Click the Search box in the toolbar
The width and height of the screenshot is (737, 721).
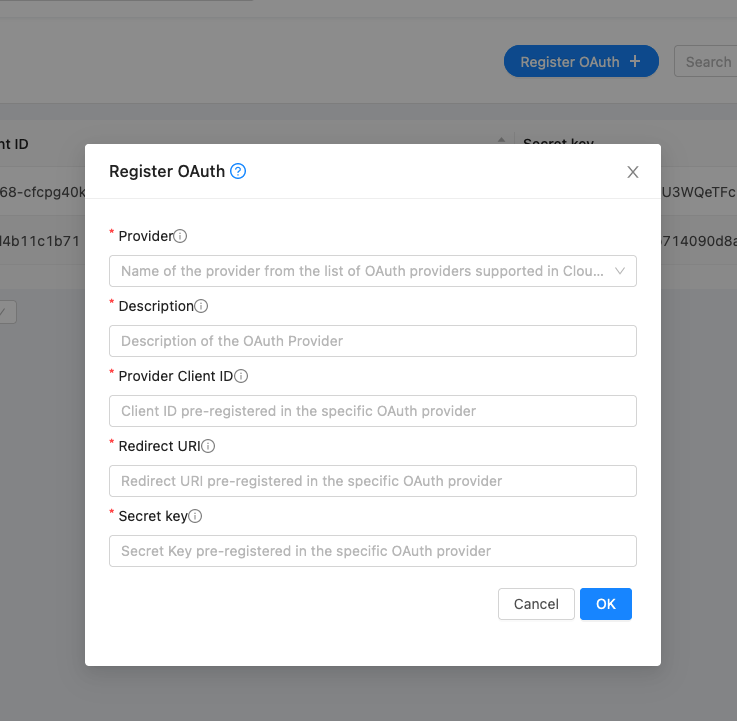(706, 62)
